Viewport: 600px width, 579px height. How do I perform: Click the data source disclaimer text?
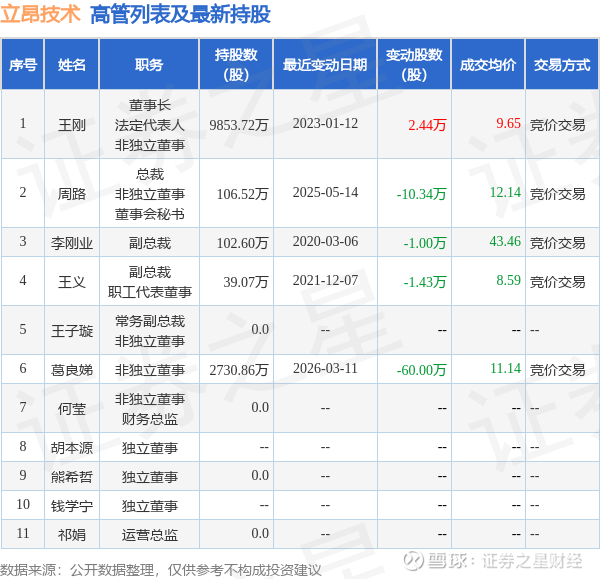coord(161,570)
